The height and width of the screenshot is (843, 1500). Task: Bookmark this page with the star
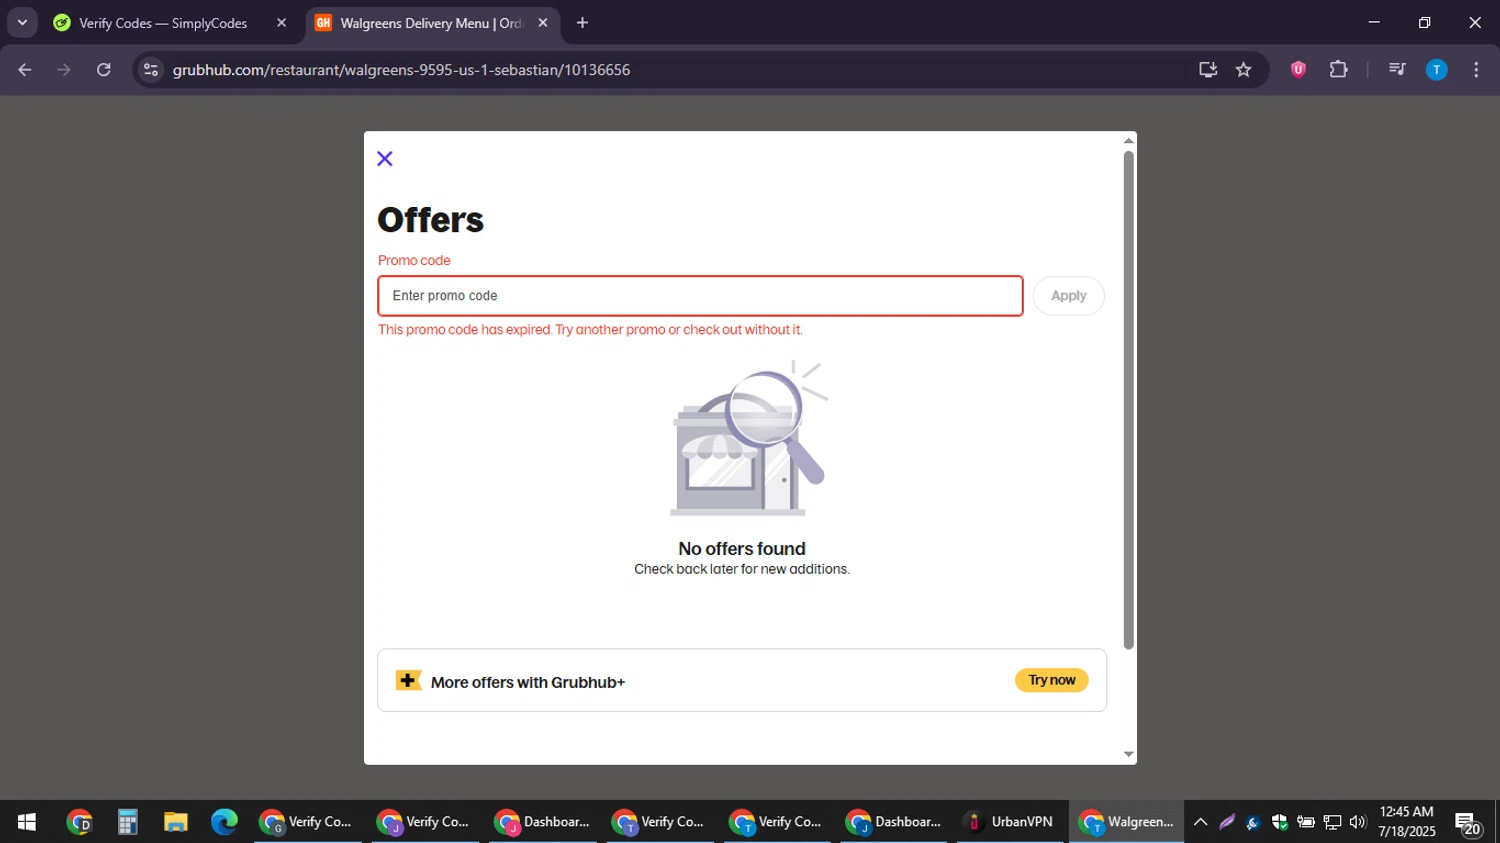point(1243,70)
